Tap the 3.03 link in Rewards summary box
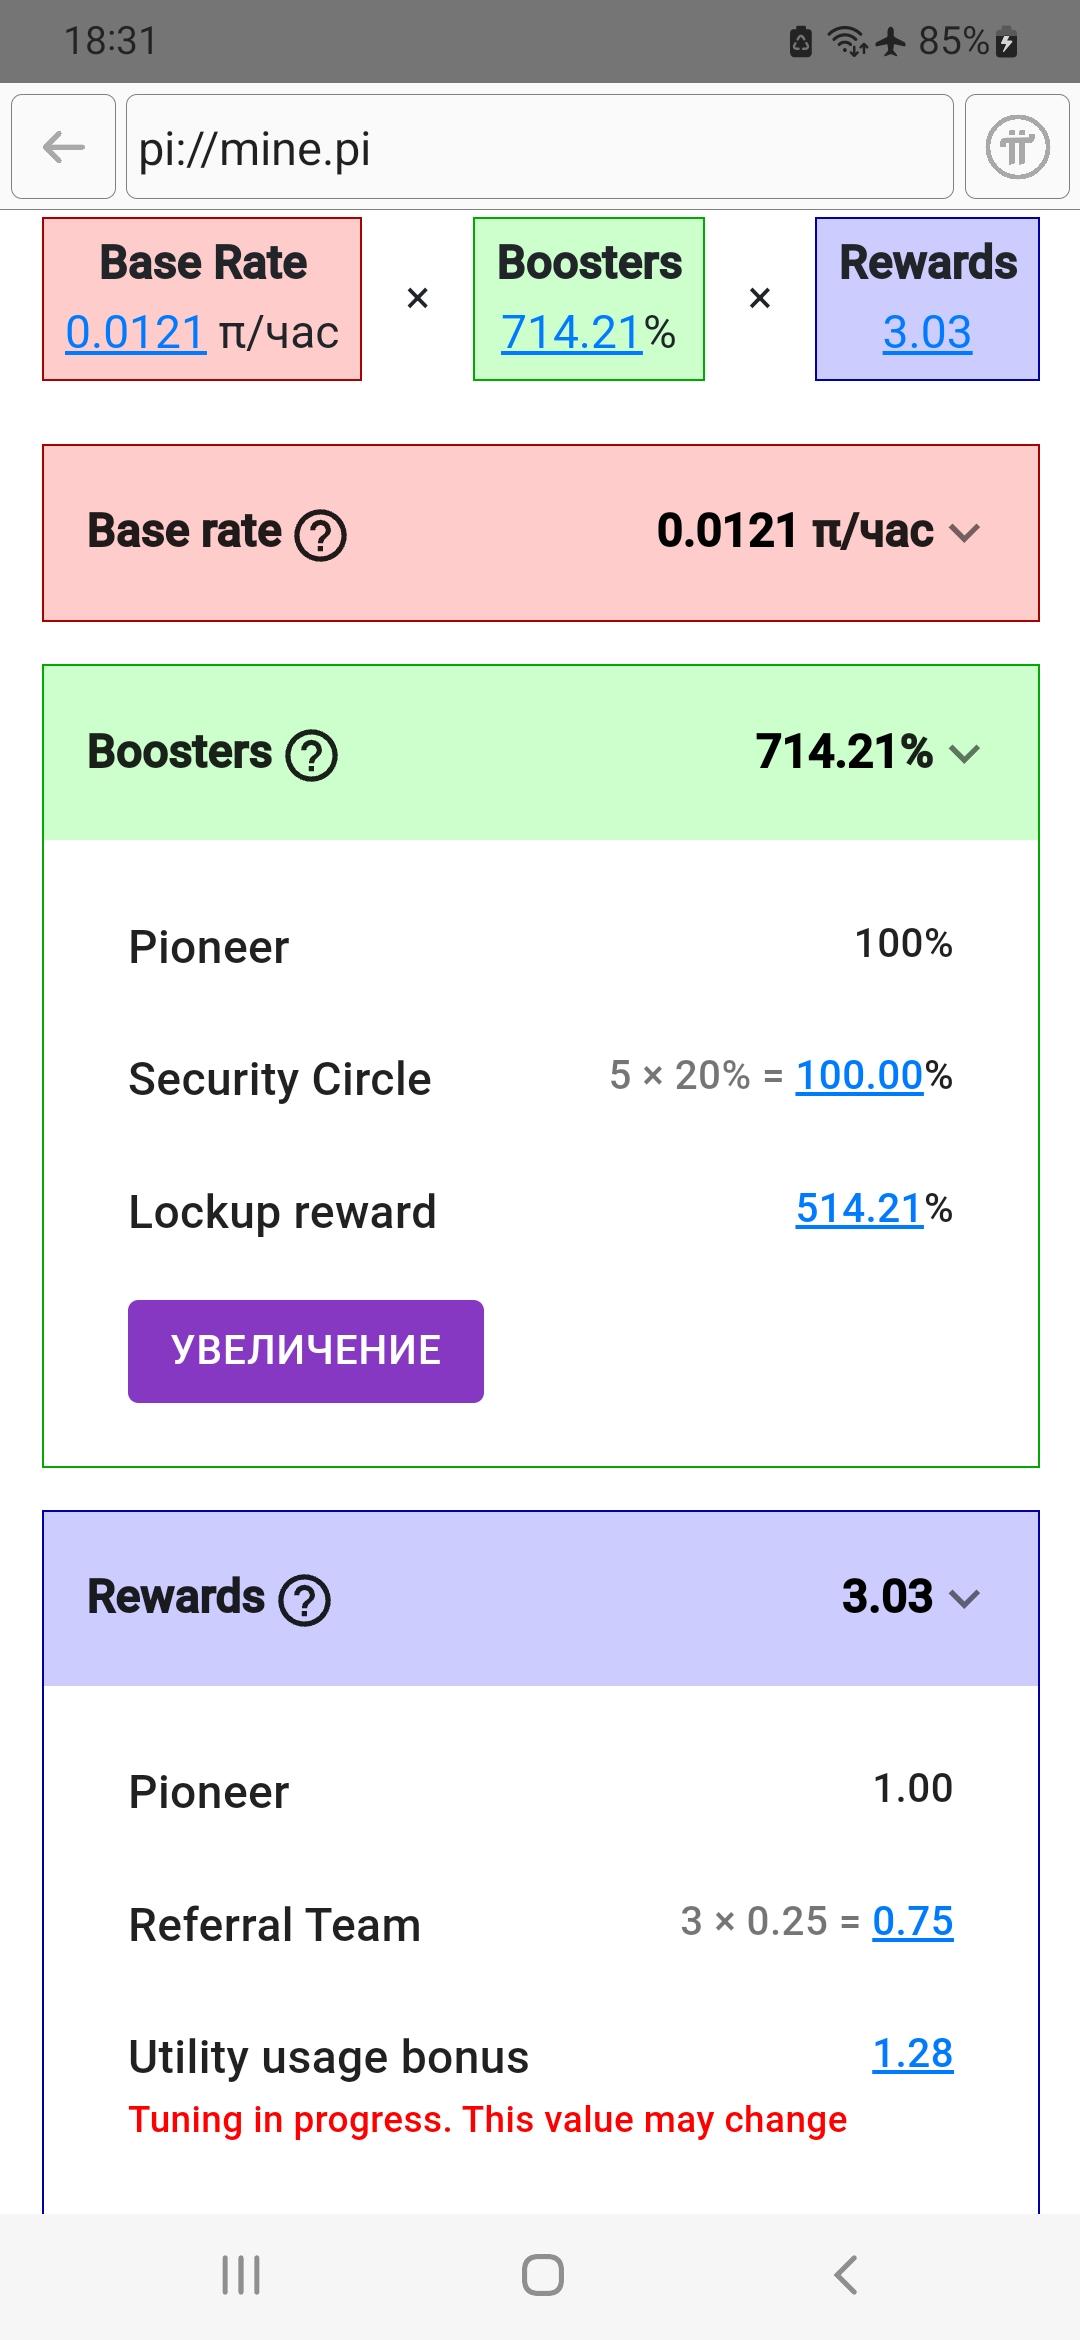Screen dimensions: 1080x2340 [x=927, y=332]
